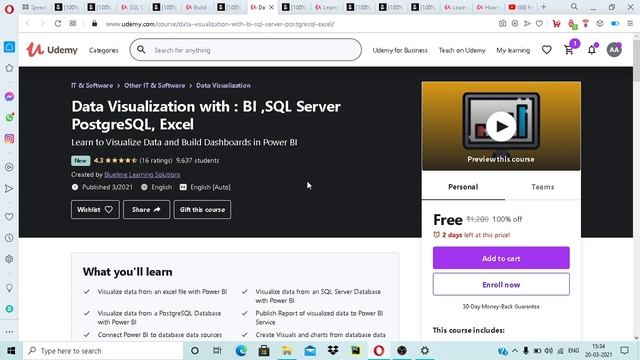
Task: Open the Speed Dial grid icon in the address bar
Action: pyautogui.click(x=73, y=24)
